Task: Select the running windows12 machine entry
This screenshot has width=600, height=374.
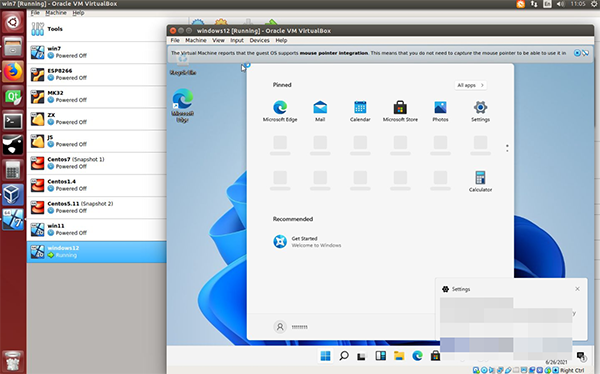Action: pyautogui.click(x=96, y=252)
